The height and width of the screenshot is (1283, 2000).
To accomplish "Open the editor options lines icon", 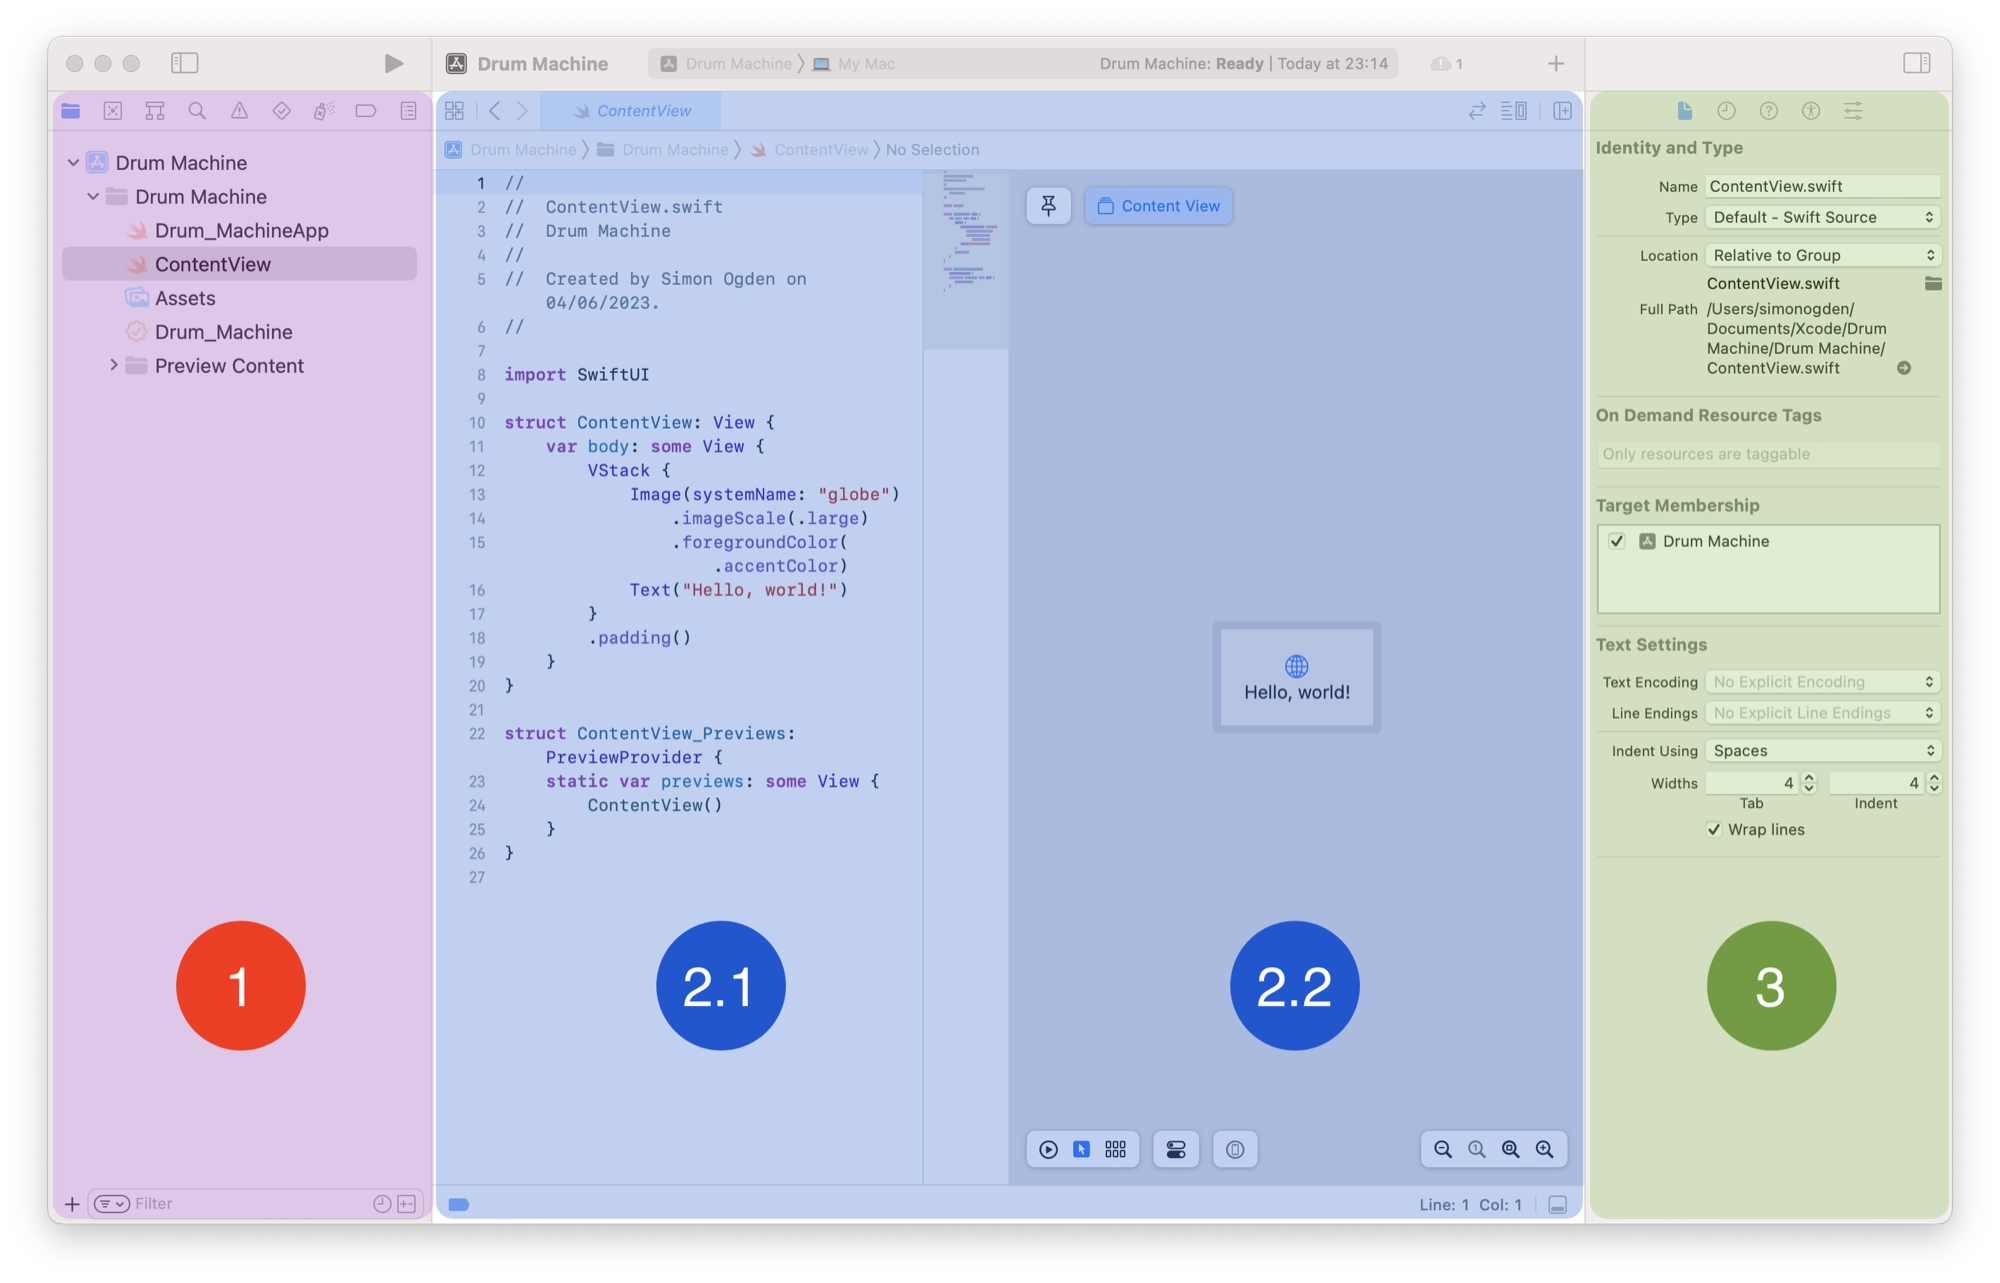I will click(x=1514, y=111).
